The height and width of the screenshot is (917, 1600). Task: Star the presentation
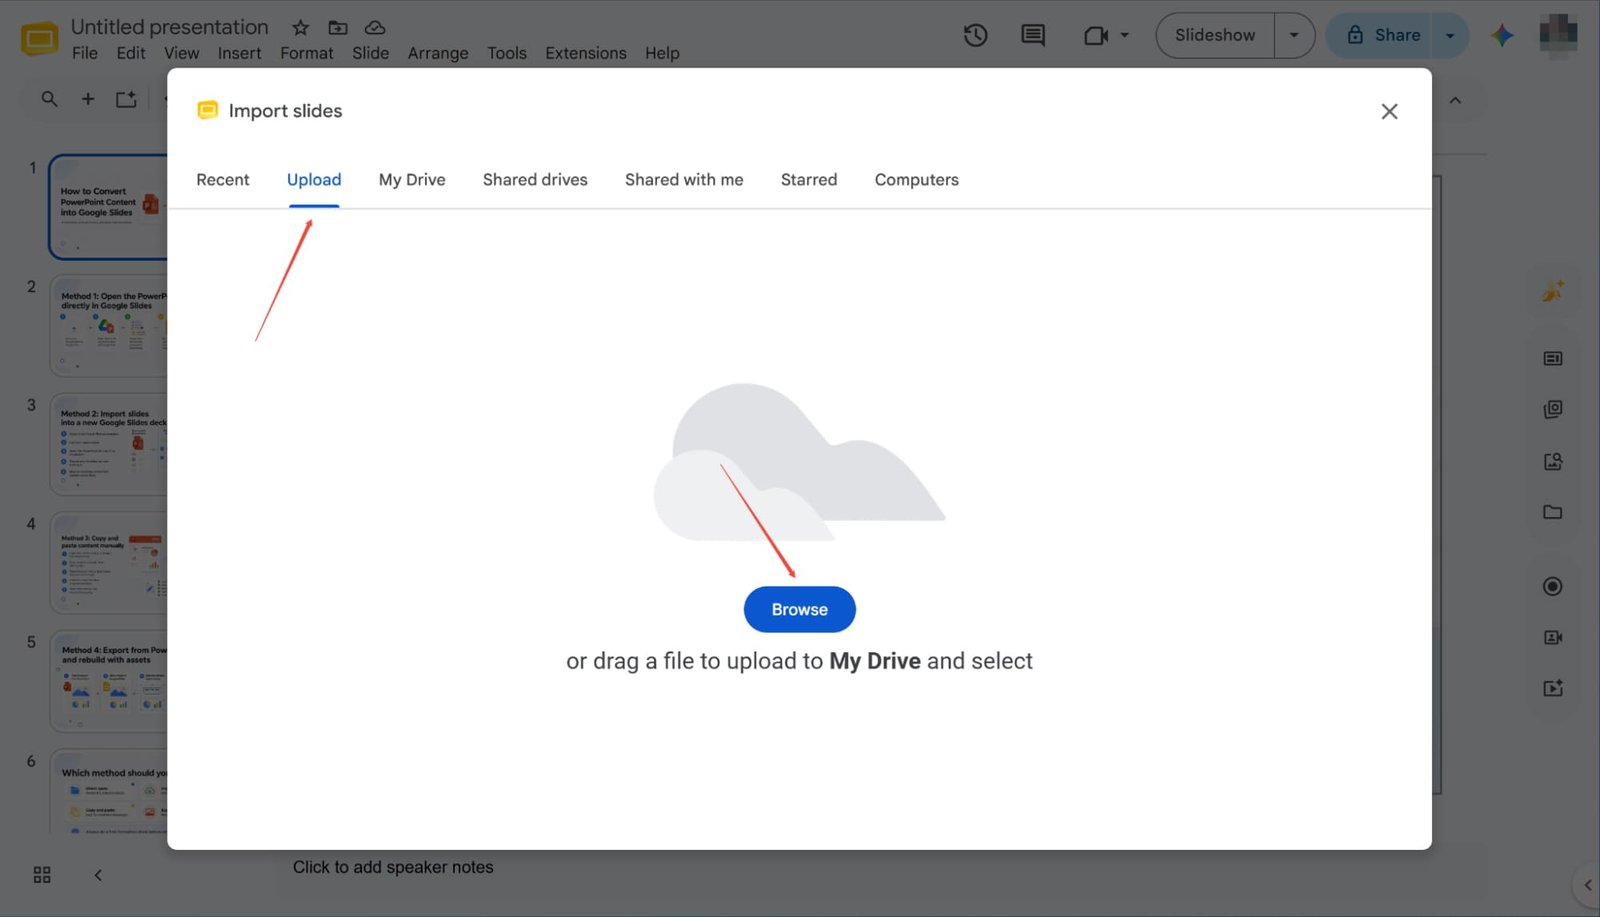(300, 27)
